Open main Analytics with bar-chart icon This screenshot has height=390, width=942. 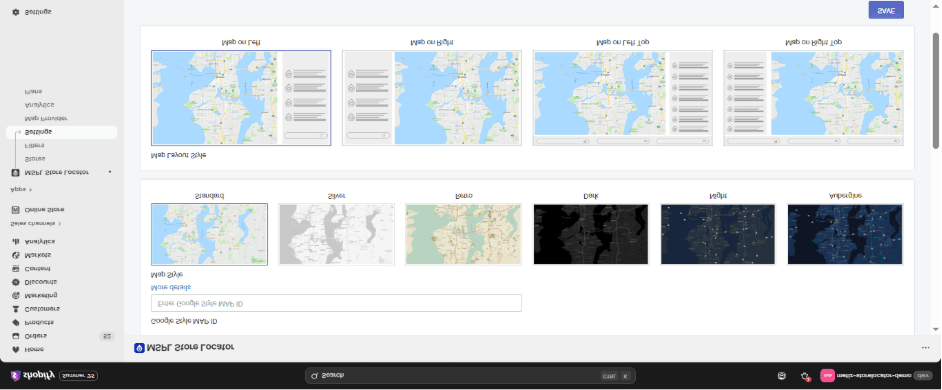click(x=39, y=242)
